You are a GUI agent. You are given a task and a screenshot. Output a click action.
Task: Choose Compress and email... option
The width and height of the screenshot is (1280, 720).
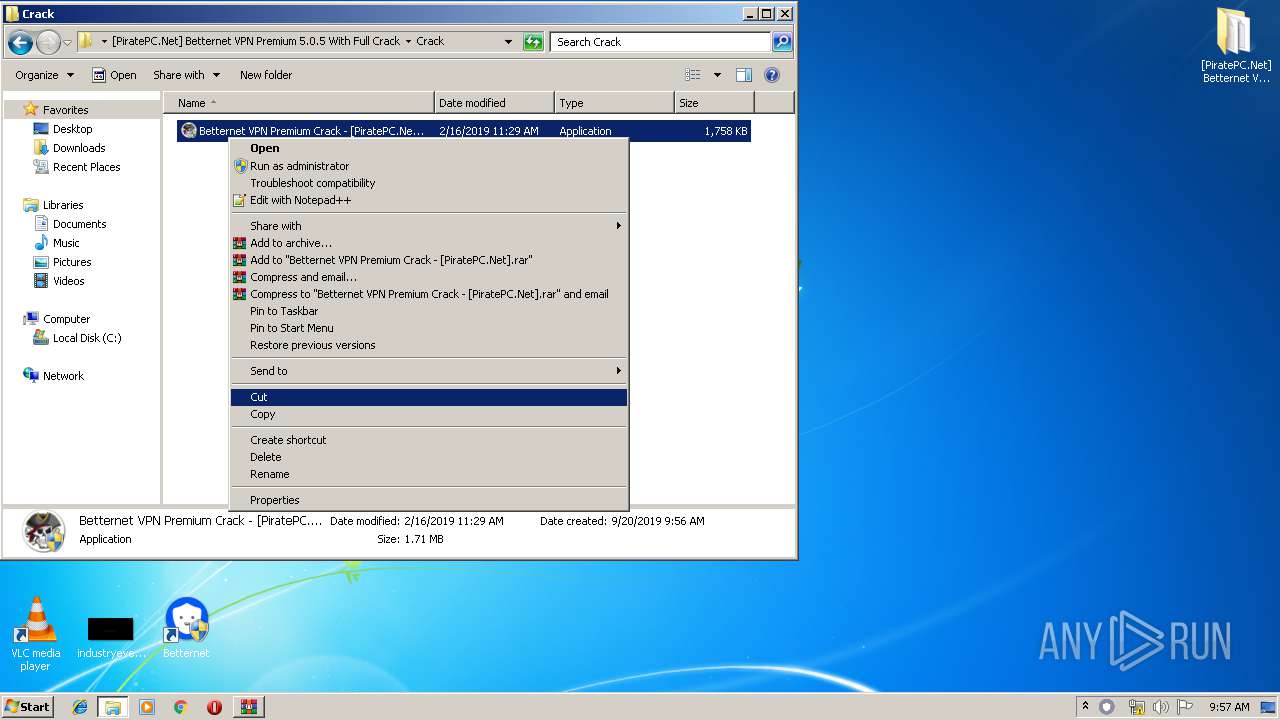click(x=429, y=277)
